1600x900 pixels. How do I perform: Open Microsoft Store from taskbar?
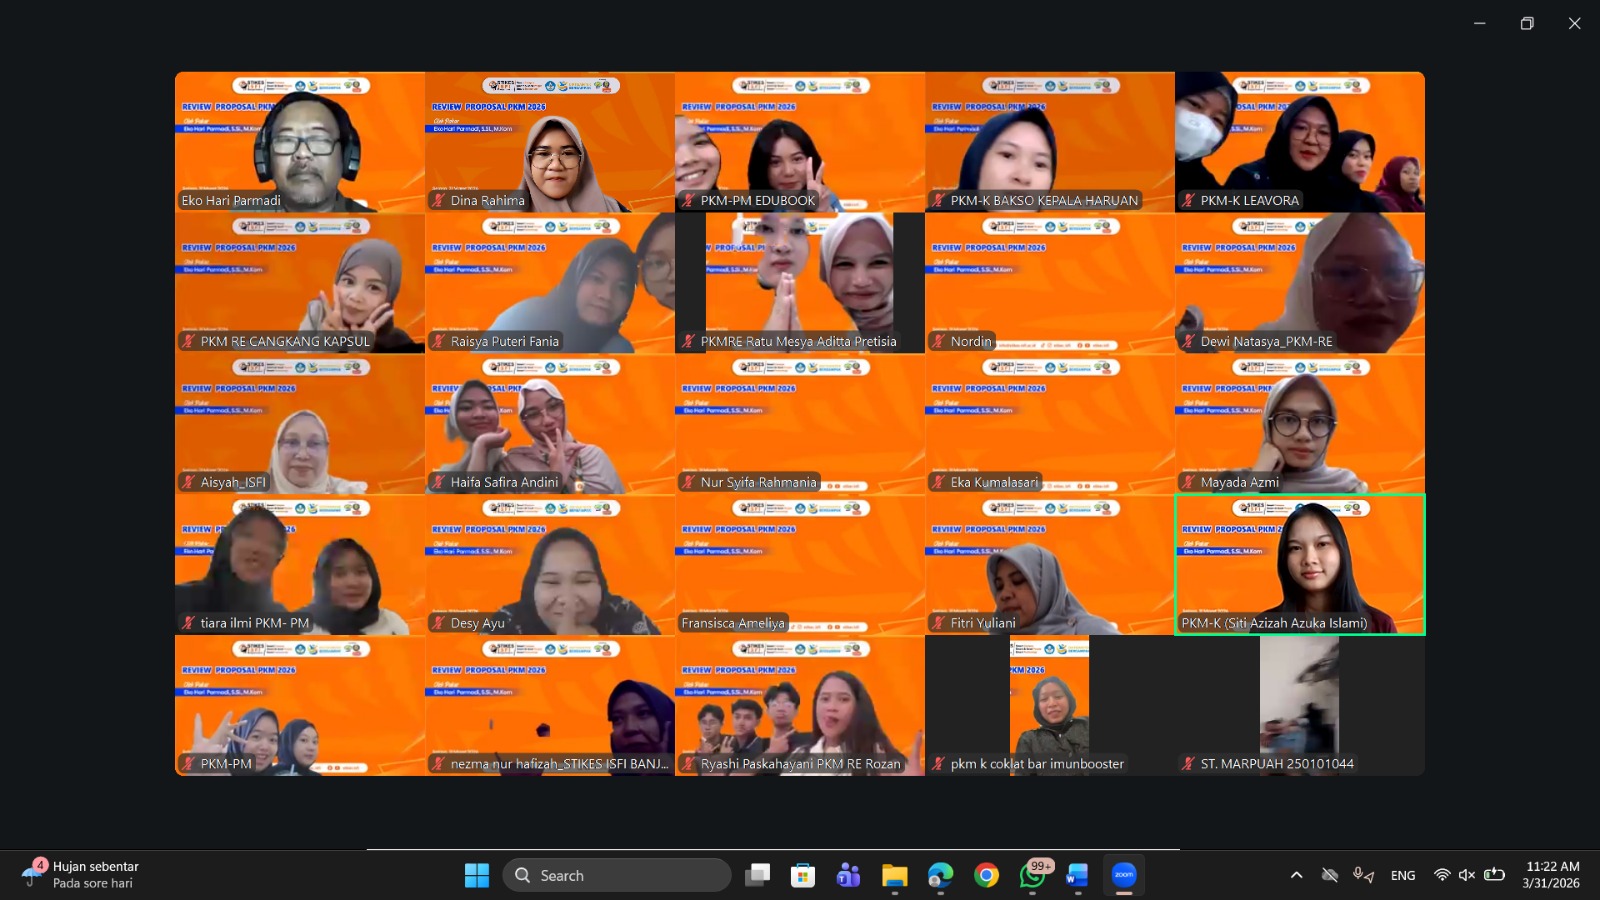pos(802,875)
